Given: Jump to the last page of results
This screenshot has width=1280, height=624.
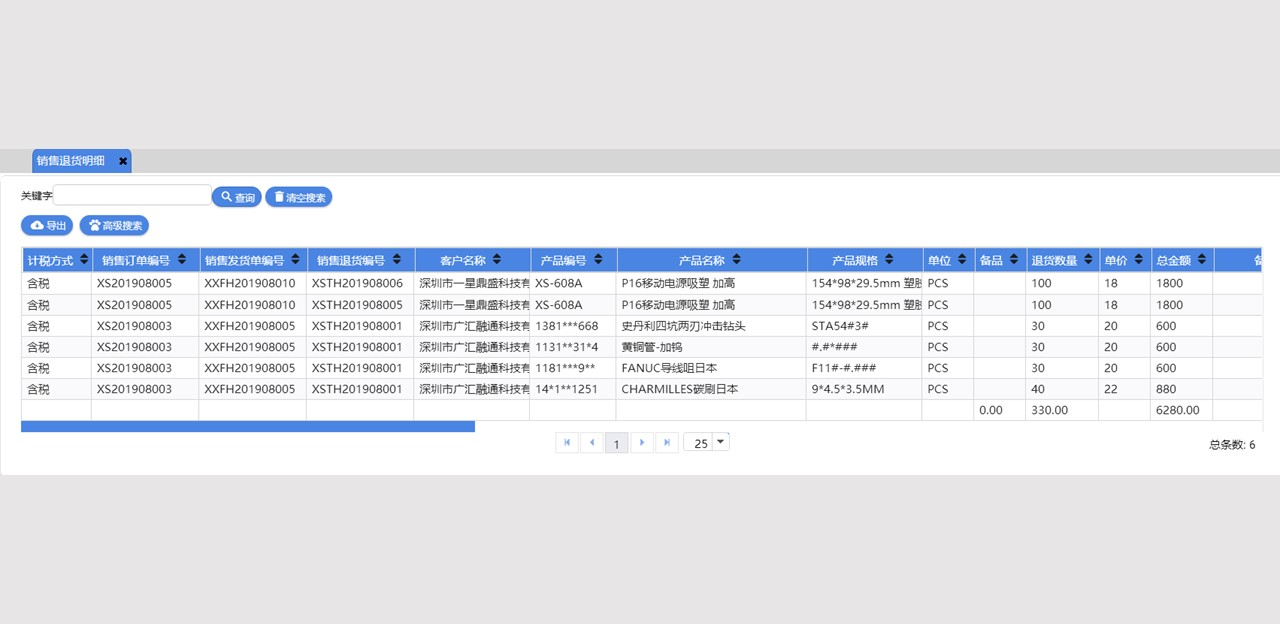Looking at the screenshot, I should coord(667,442).
